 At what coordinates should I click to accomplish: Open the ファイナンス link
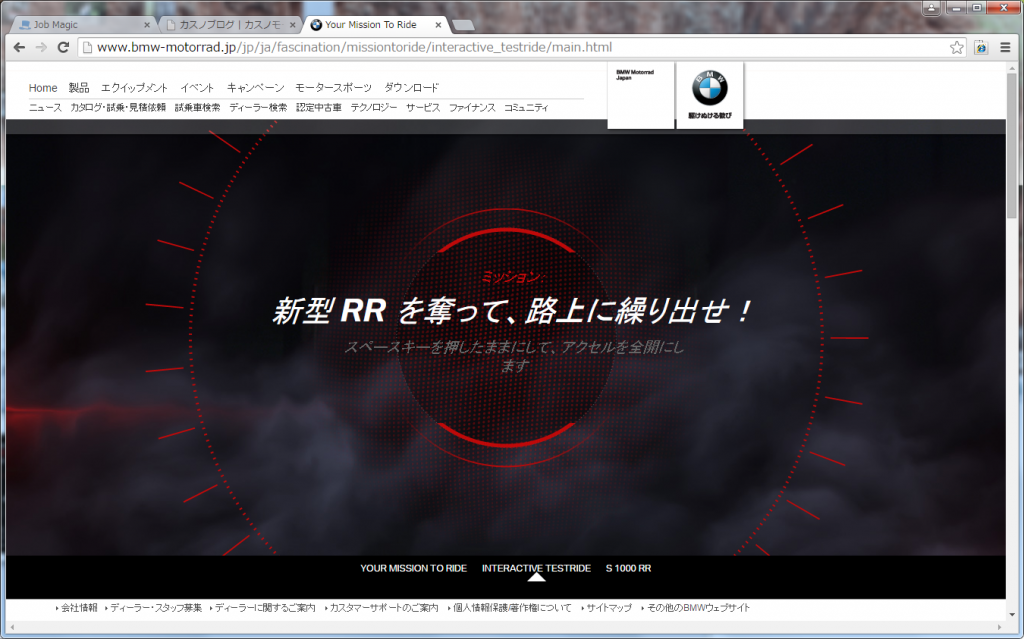click(x=472, y=108)
